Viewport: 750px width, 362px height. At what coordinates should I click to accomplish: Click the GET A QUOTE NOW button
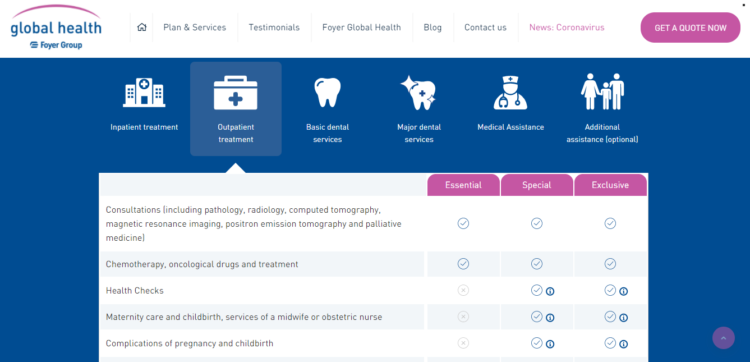[x=690, y=28]
